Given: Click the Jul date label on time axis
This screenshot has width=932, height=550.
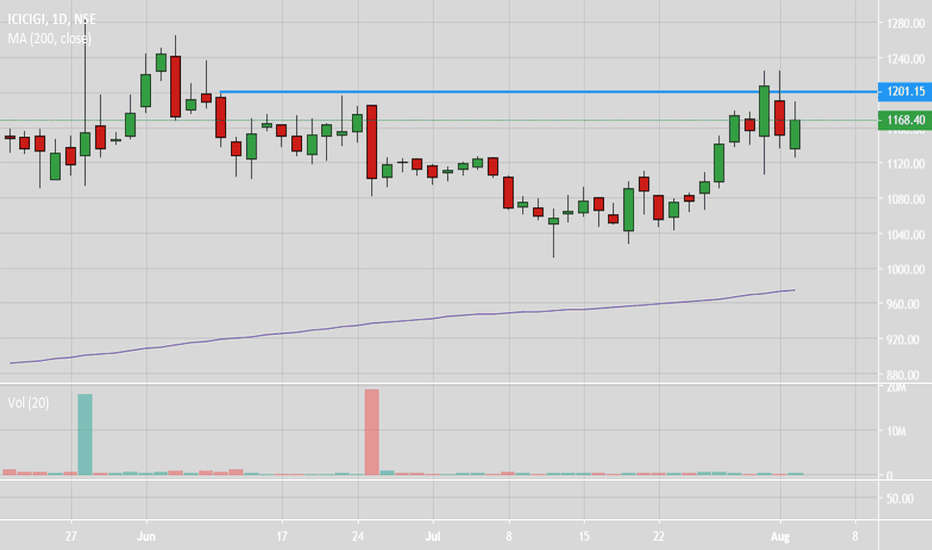Looking at the screenshot, I should pyautogui.click(x=433, y=536).
